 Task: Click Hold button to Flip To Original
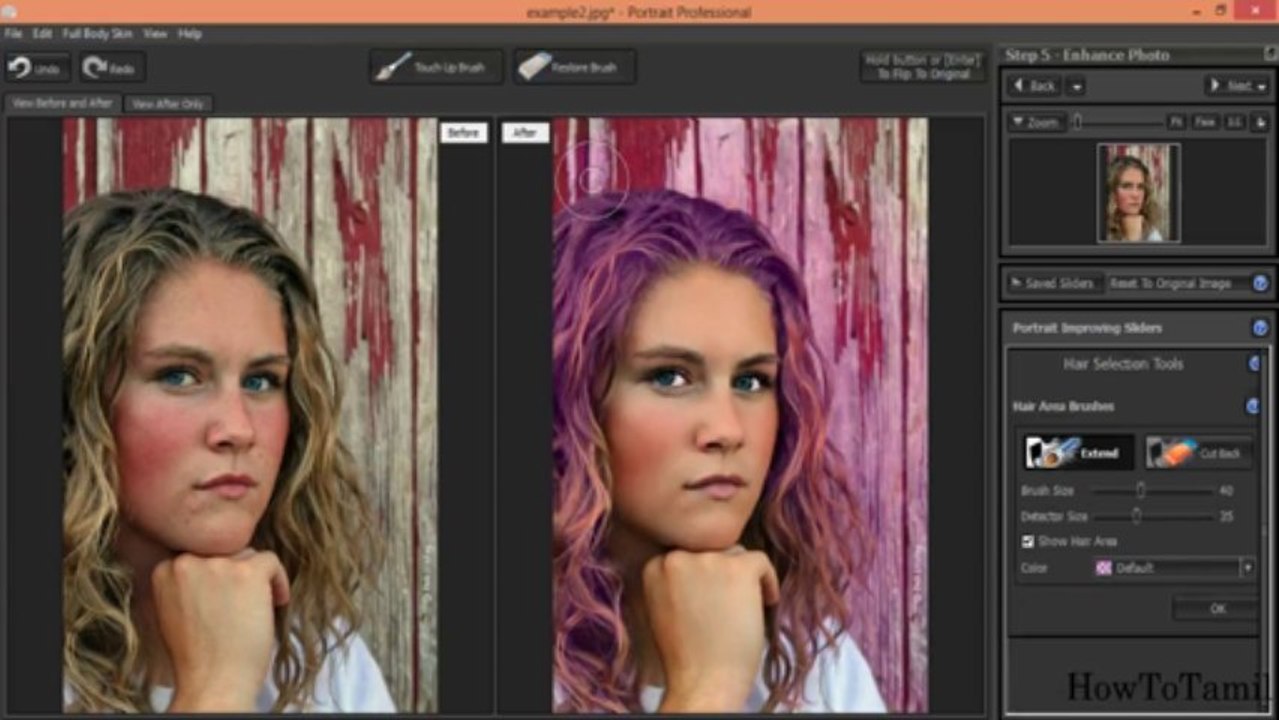(x=922, y=67)
